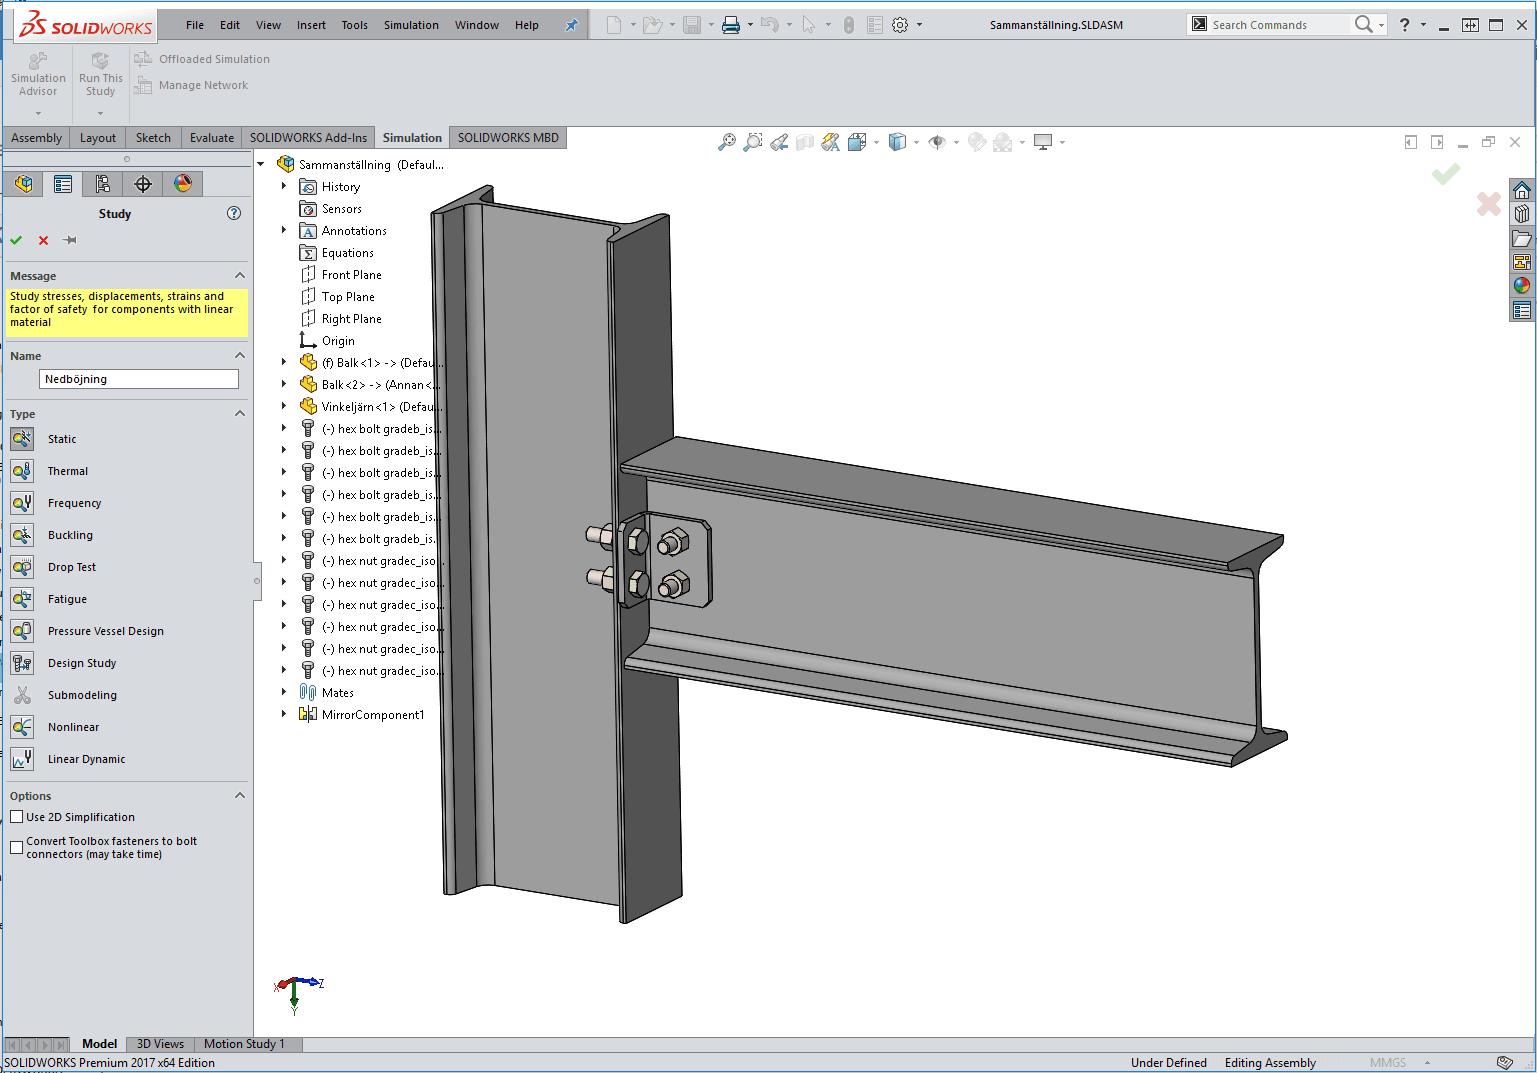Collapse the Type section

tap(240, 414)
